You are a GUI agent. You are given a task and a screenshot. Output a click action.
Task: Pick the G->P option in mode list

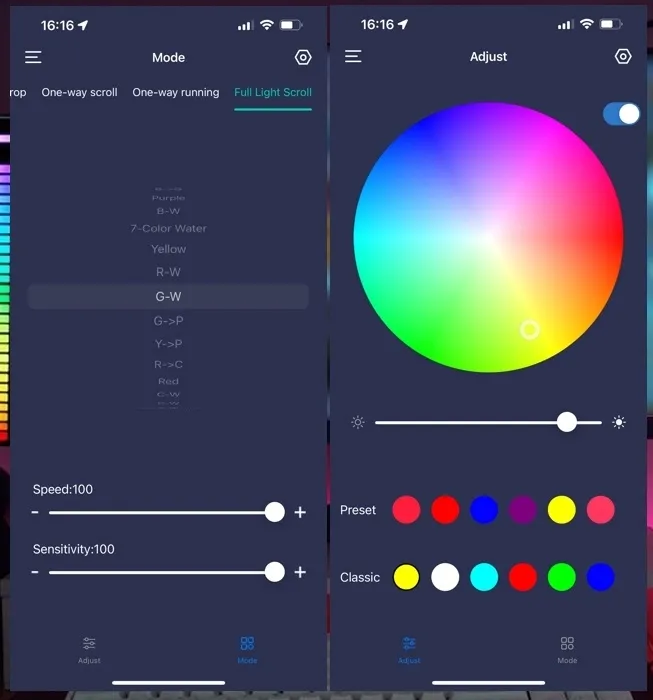pos(168,321)
